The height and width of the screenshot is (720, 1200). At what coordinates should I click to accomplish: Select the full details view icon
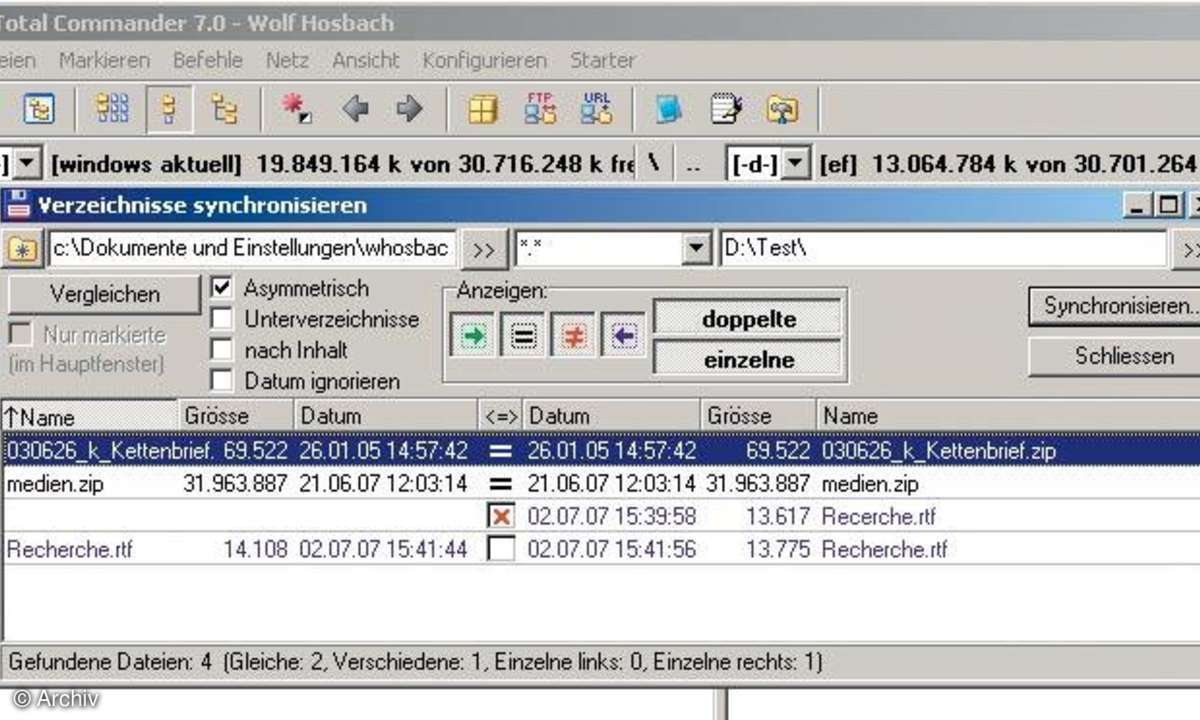point(169,109)
